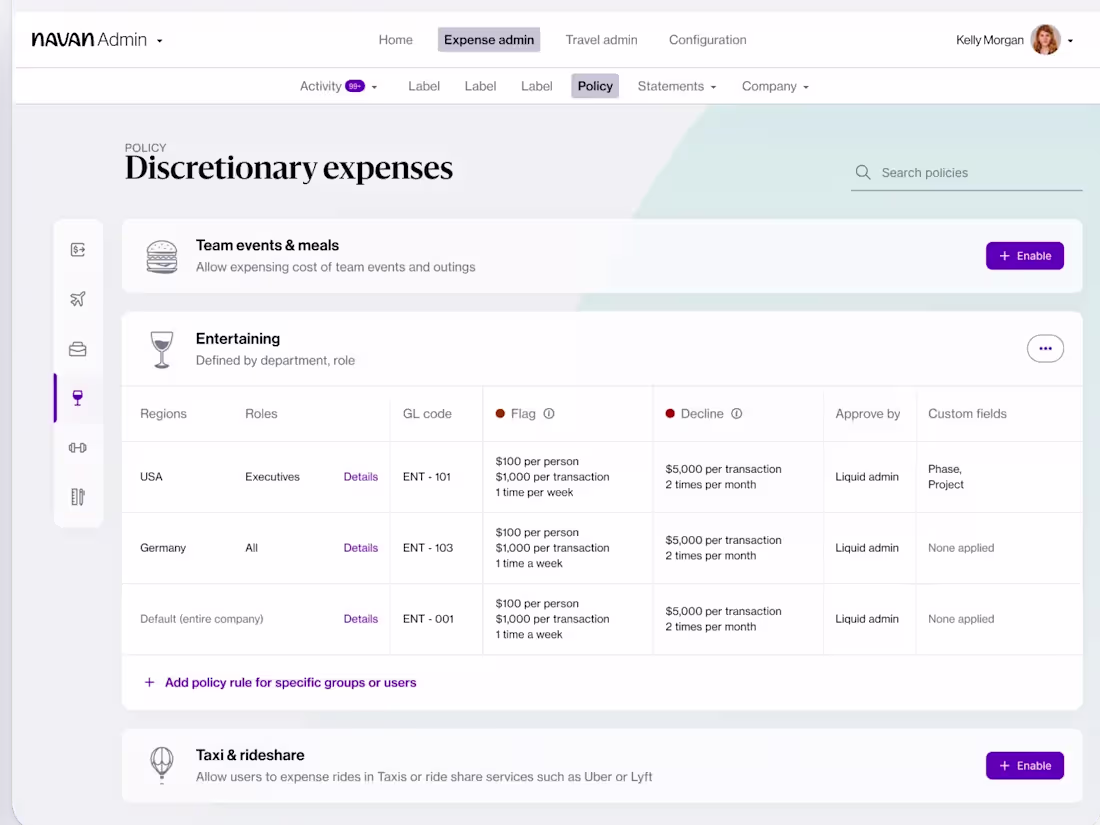Click the ENT - 101 GL code
1100x825 pixels.
pos(427,477)
